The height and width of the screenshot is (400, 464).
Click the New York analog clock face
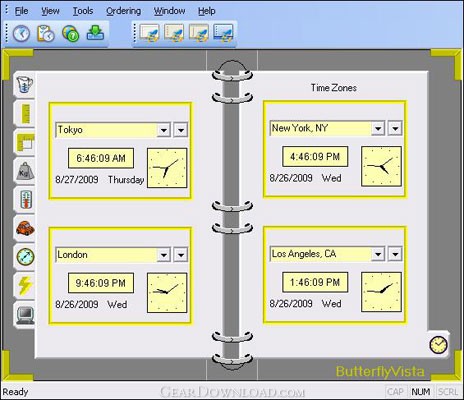(381, 166)
